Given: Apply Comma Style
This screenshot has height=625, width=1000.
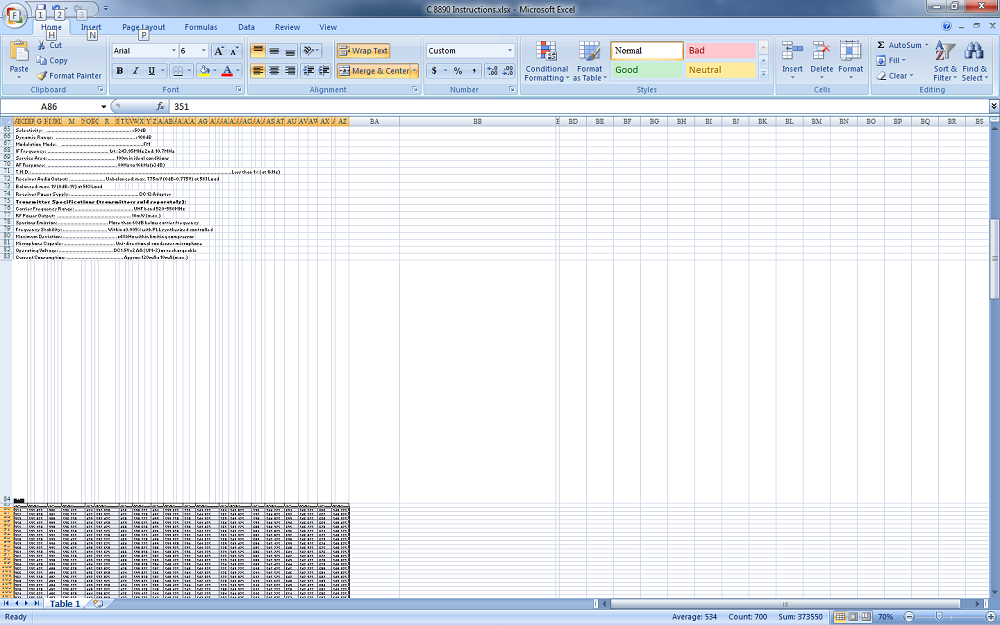Looking at the screenshot, I should (x=473, y=71).
